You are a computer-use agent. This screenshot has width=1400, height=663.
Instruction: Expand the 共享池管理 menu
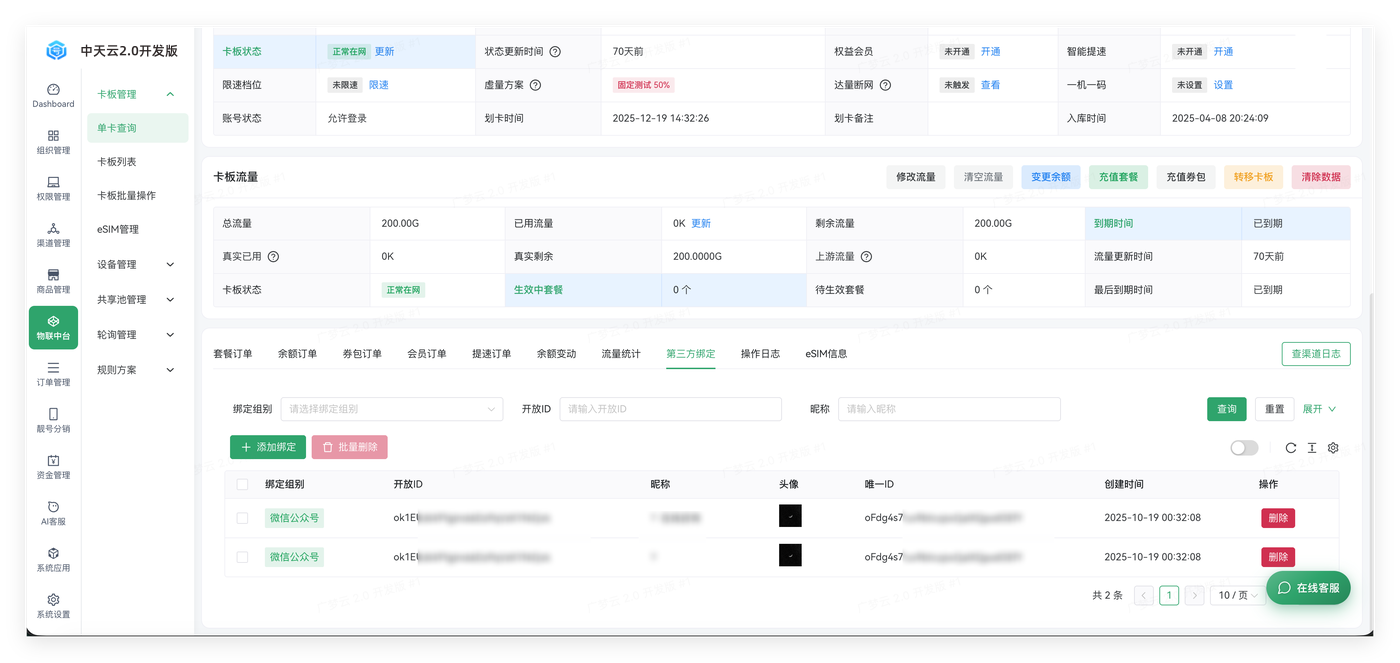click(170, 299)
